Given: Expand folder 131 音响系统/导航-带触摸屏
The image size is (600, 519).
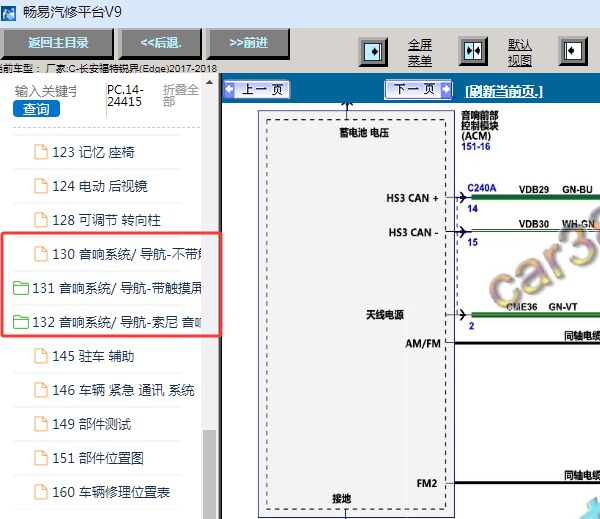Looking at the screenshot, I should click(x=117, y=288).
